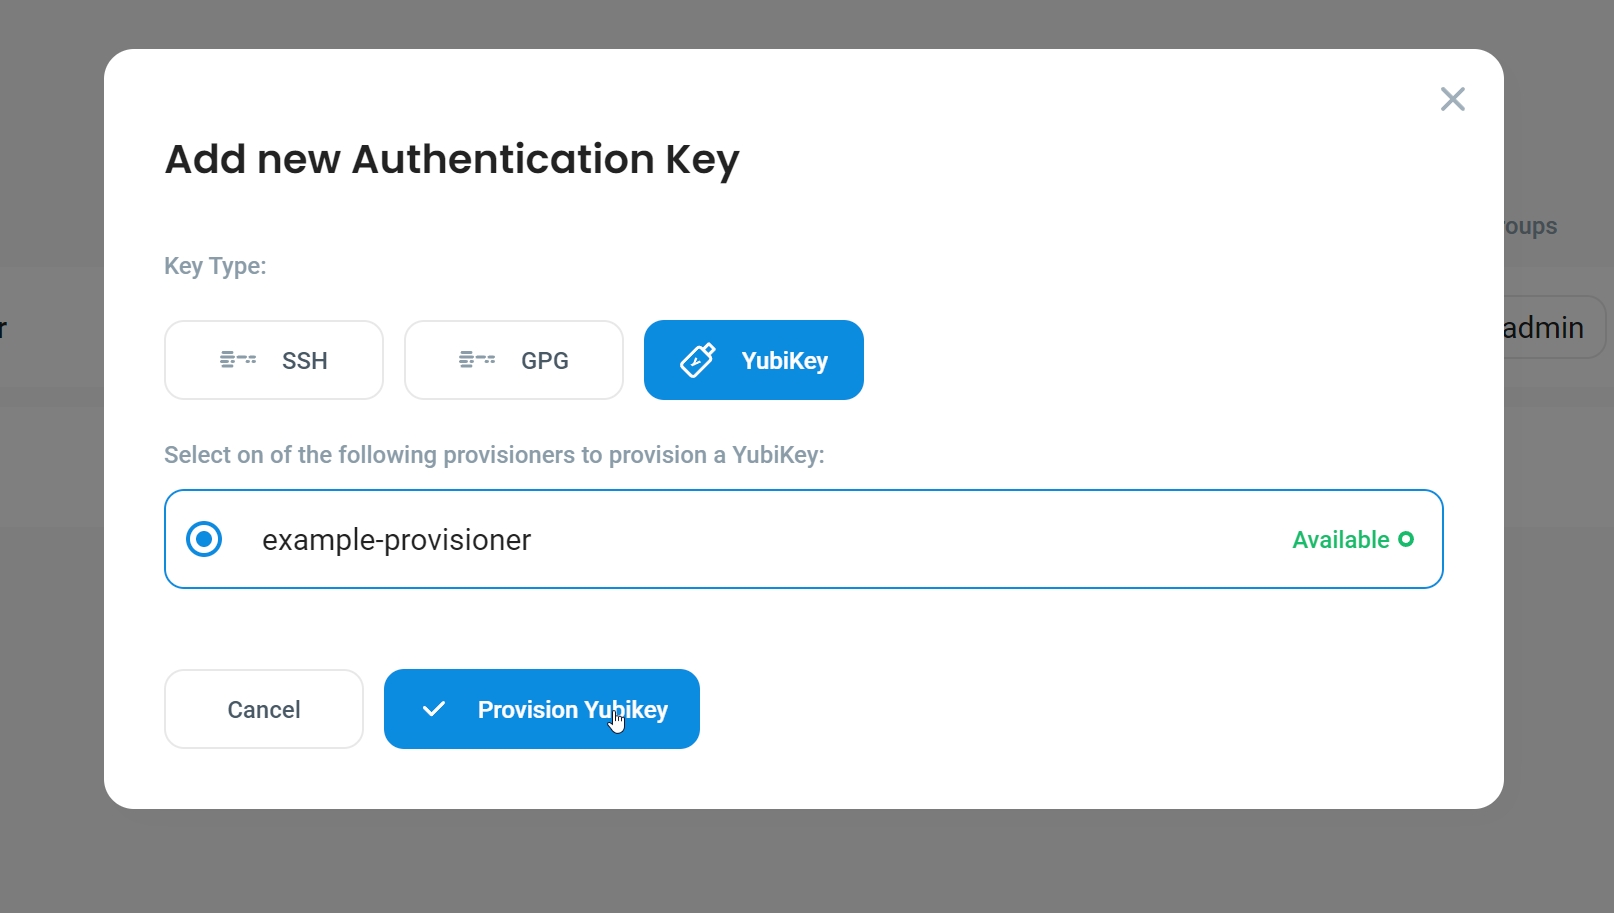This screenshot has width=1614, height=913.
Task: Select the YubiKey label text
Action: click(x=784, y=361)
